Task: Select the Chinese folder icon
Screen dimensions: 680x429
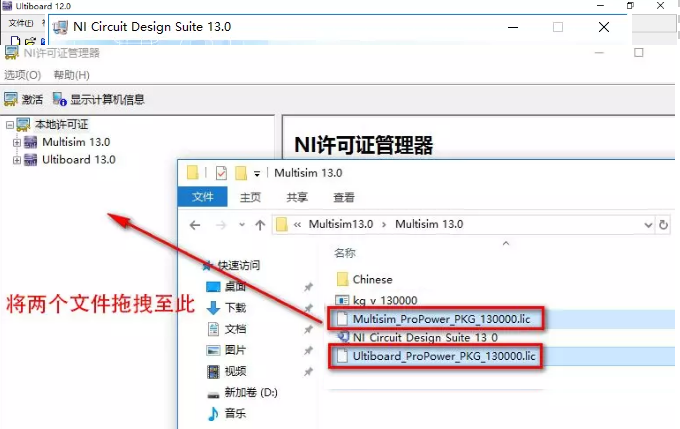Action: click(341, 279)
